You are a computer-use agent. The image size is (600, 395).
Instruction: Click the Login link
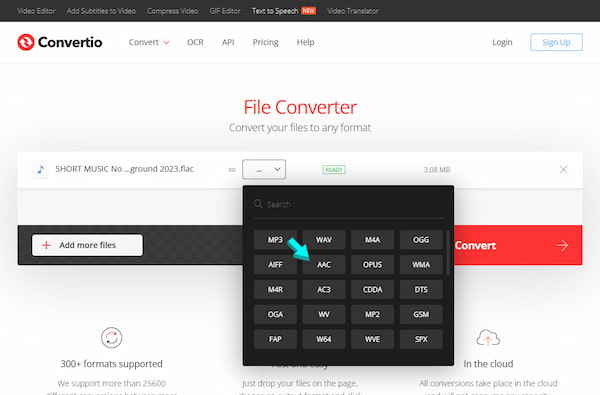click(x=502, y=42)
